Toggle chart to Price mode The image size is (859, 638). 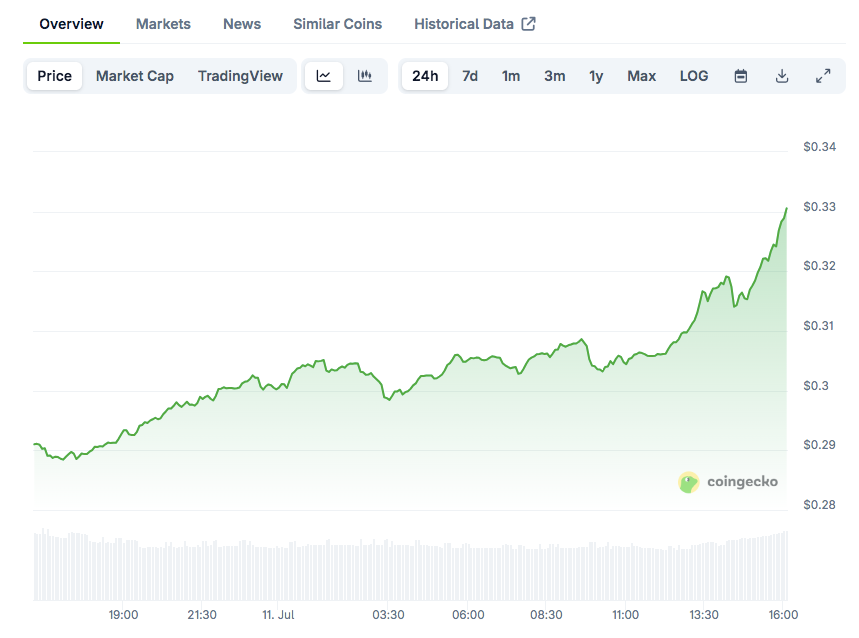coord(54,76)
